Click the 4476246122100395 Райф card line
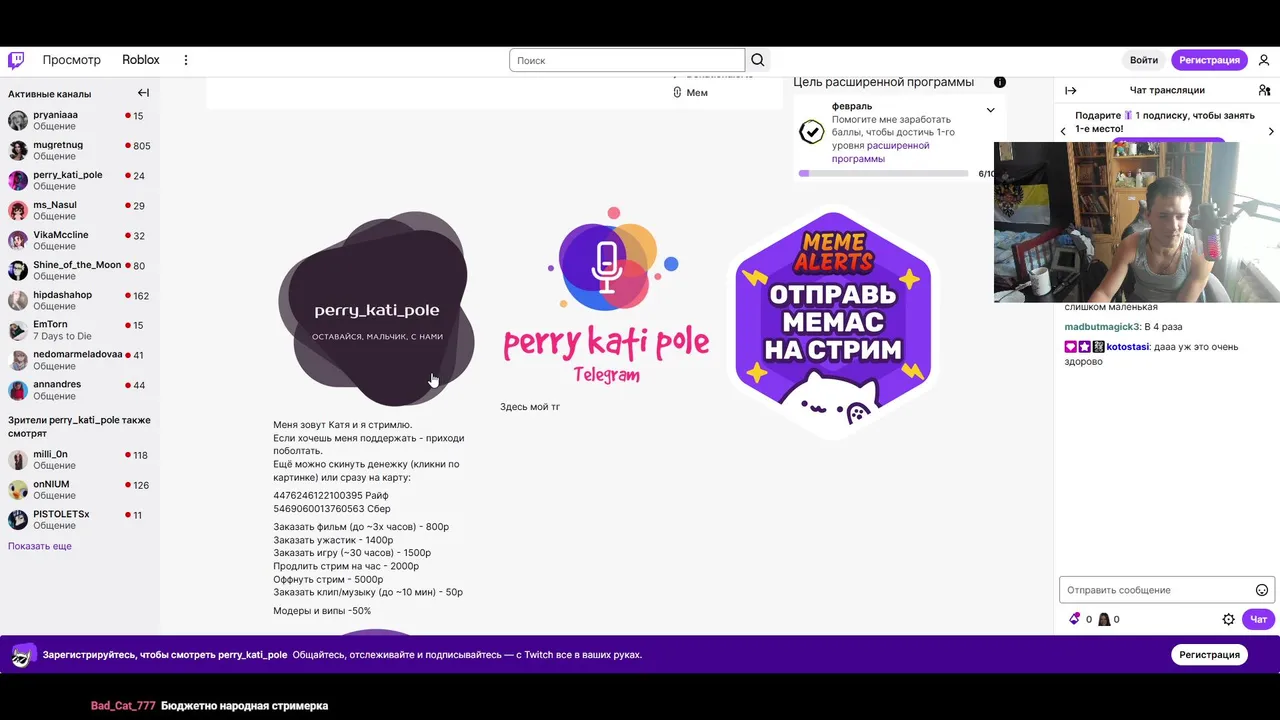 point(331,496)
